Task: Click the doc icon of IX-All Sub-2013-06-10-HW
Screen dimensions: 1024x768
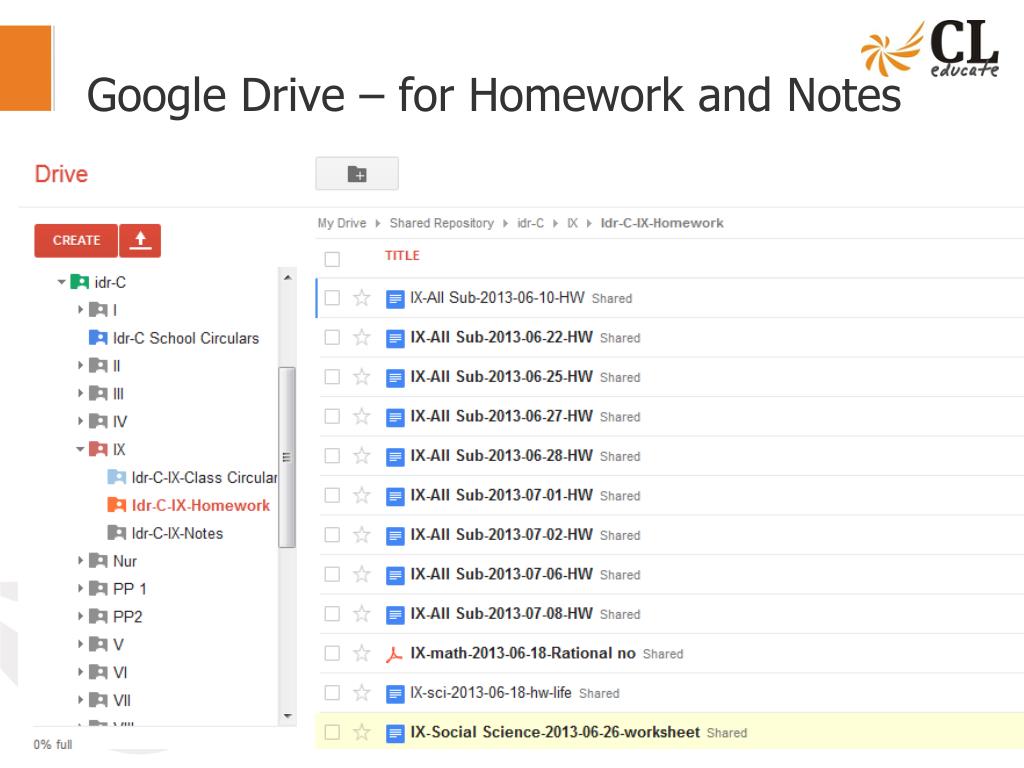Action: point(394,299)
